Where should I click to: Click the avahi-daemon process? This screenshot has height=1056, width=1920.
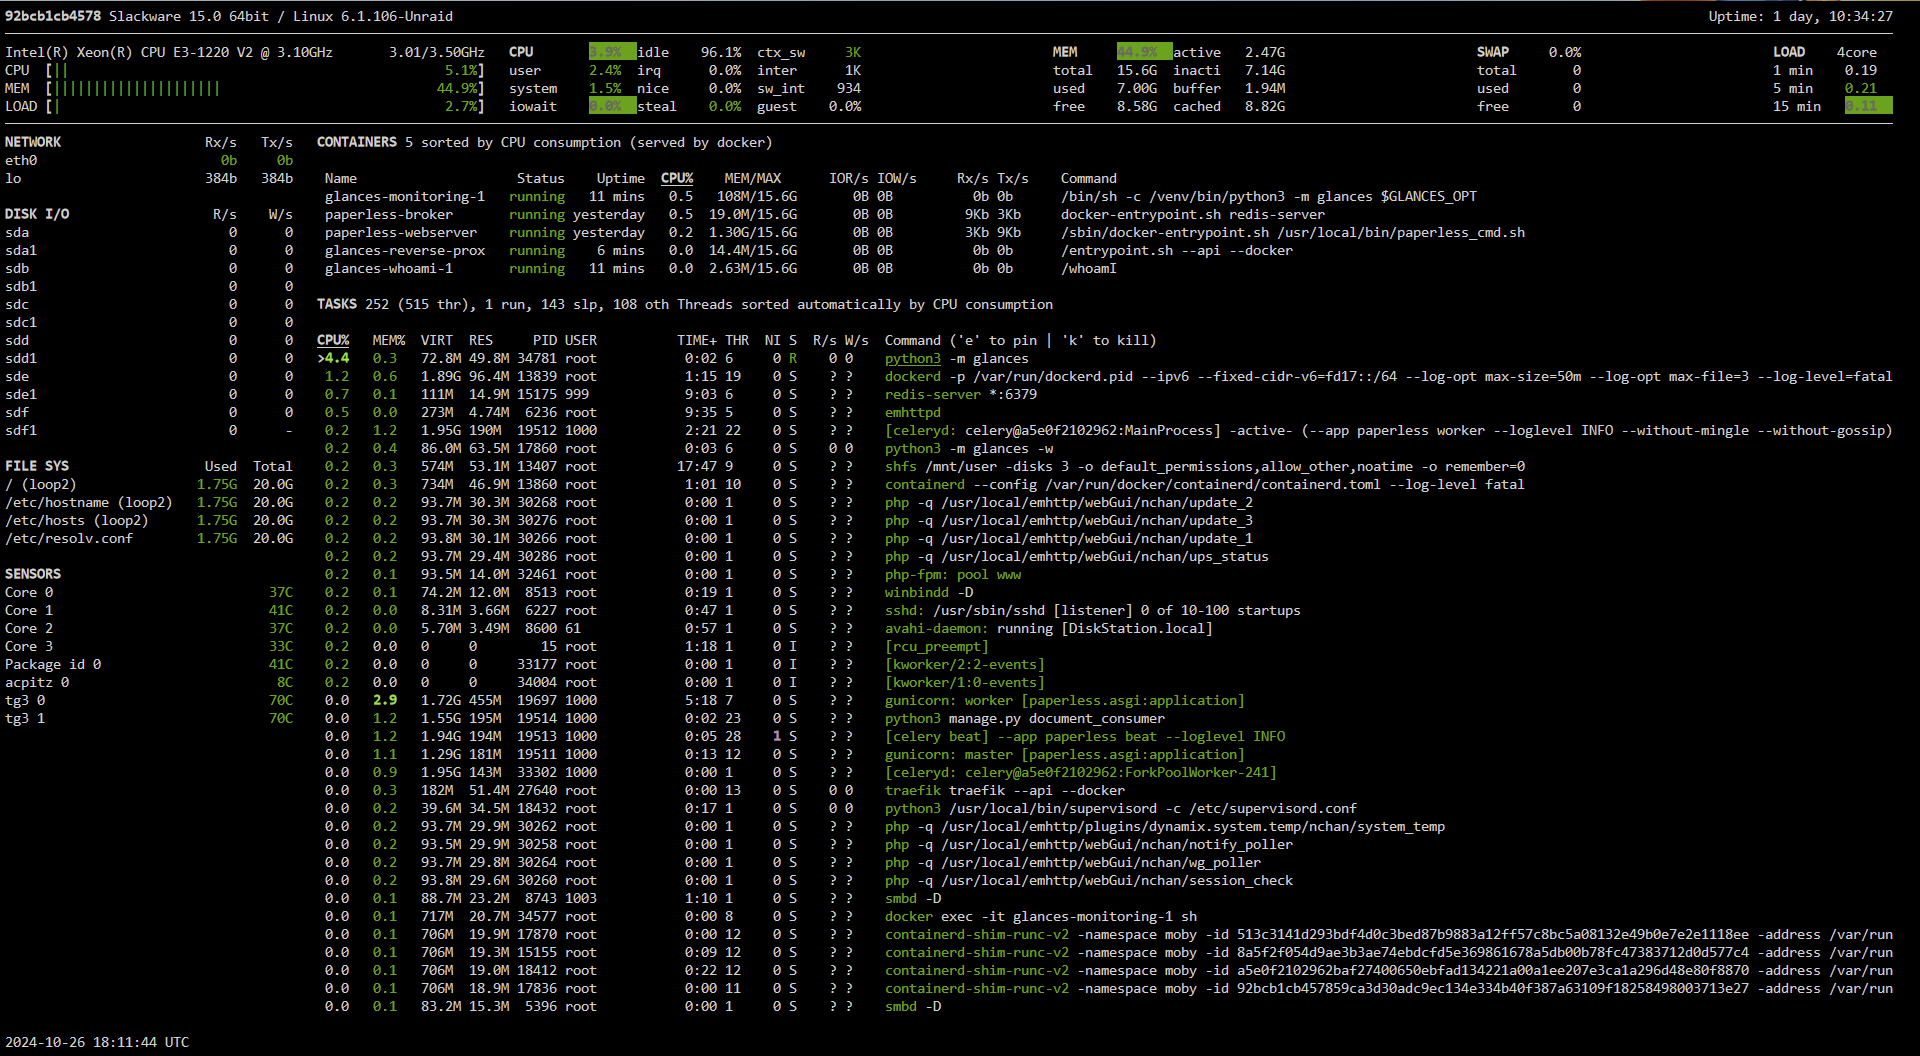[x=1049, y=628]
